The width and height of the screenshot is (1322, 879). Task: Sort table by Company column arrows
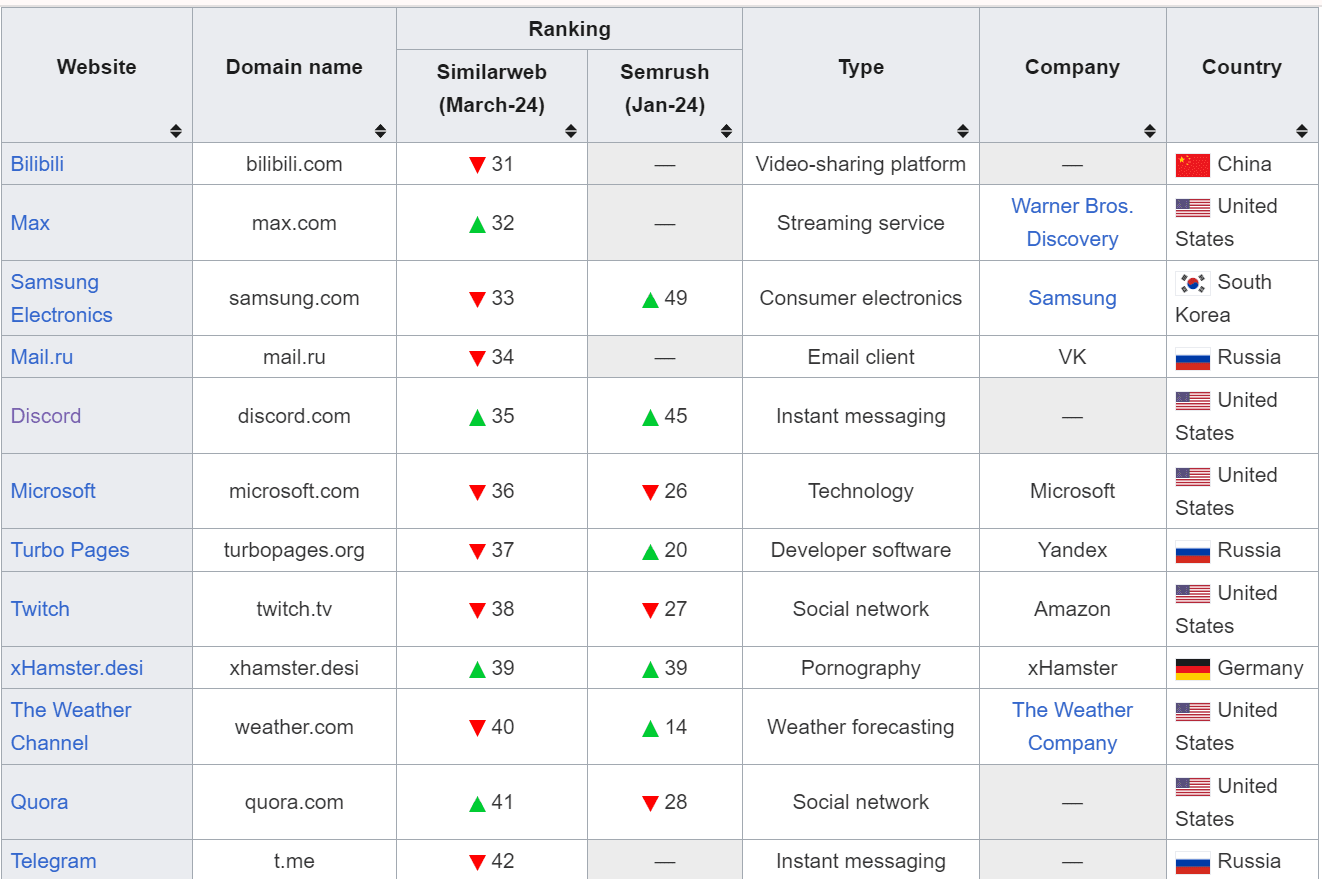coord(1150,131)
